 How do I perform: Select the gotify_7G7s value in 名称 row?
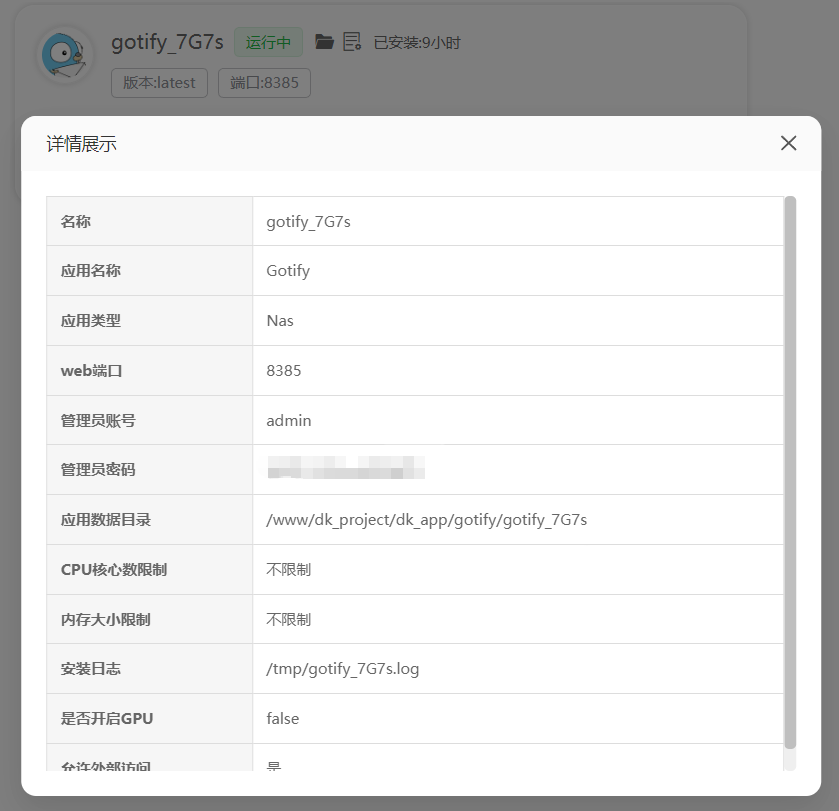(x=308, y=221)
